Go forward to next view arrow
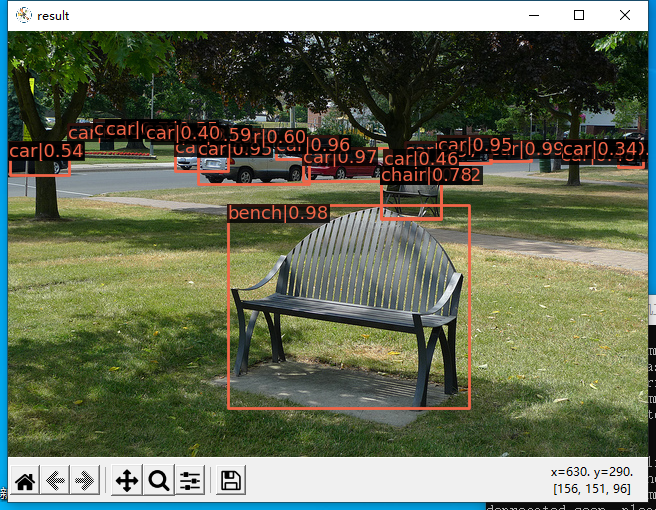 (x=85, y=480)
